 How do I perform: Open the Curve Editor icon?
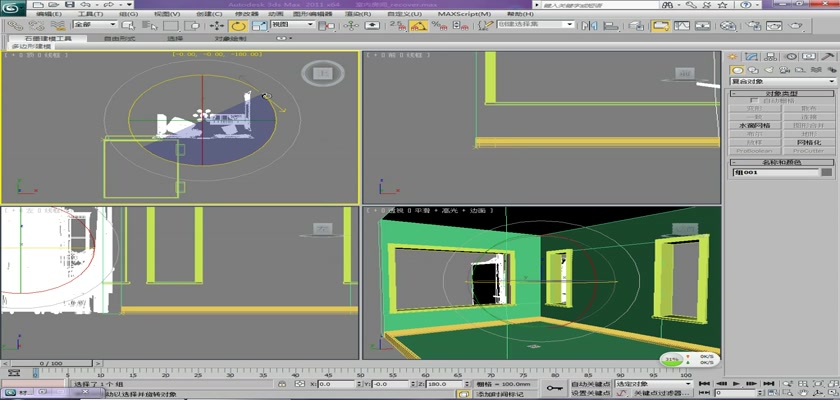coord(681,25)
